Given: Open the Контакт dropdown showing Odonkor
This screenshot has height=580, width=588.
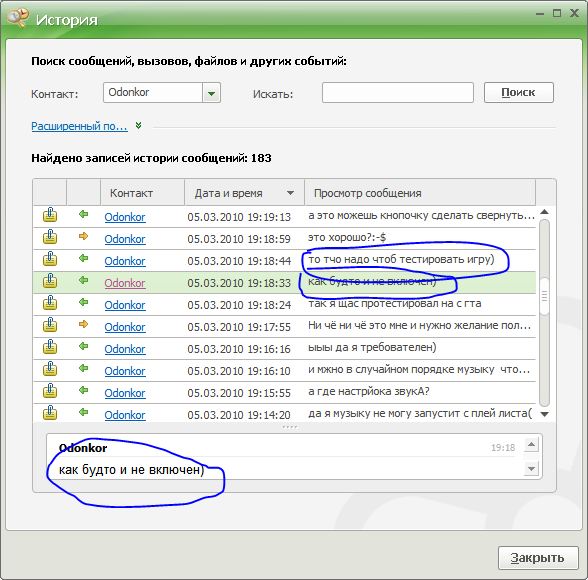Looking at the screenshot, I should pos(212,93).
